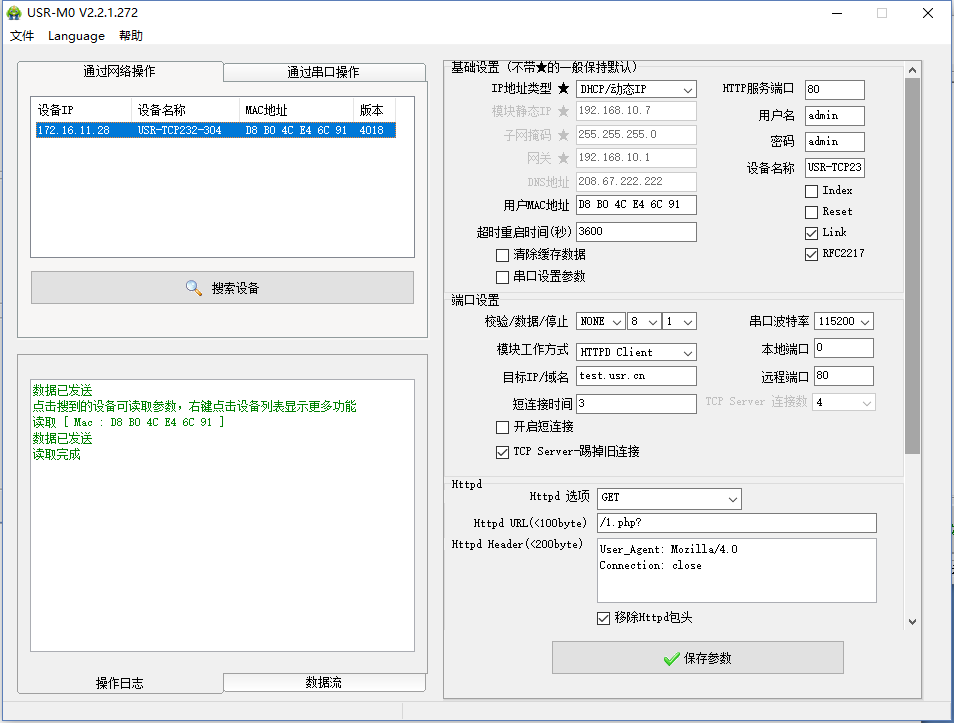
Task: Switch to the 数据流 tab
Action: [323, 682]
